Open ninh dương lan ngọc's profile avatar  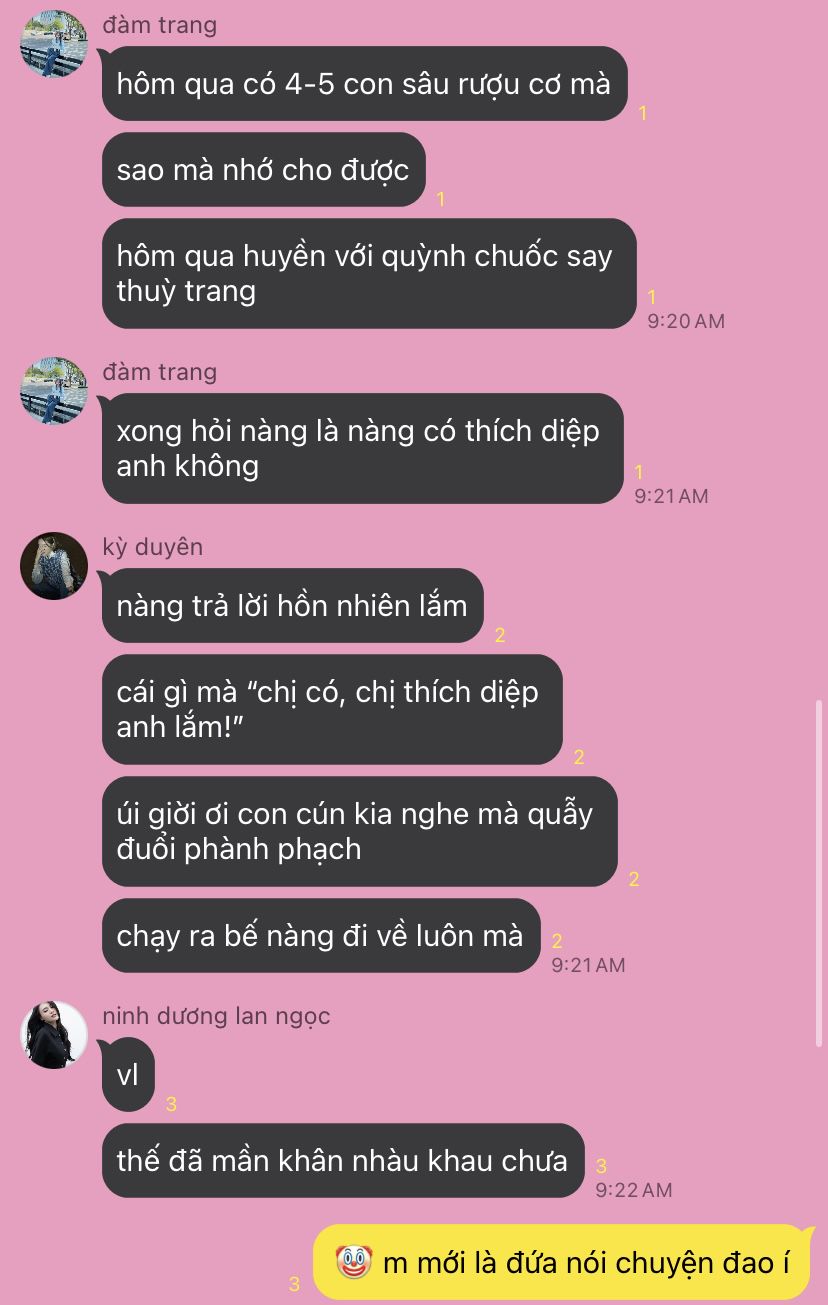pos(54,1035)
